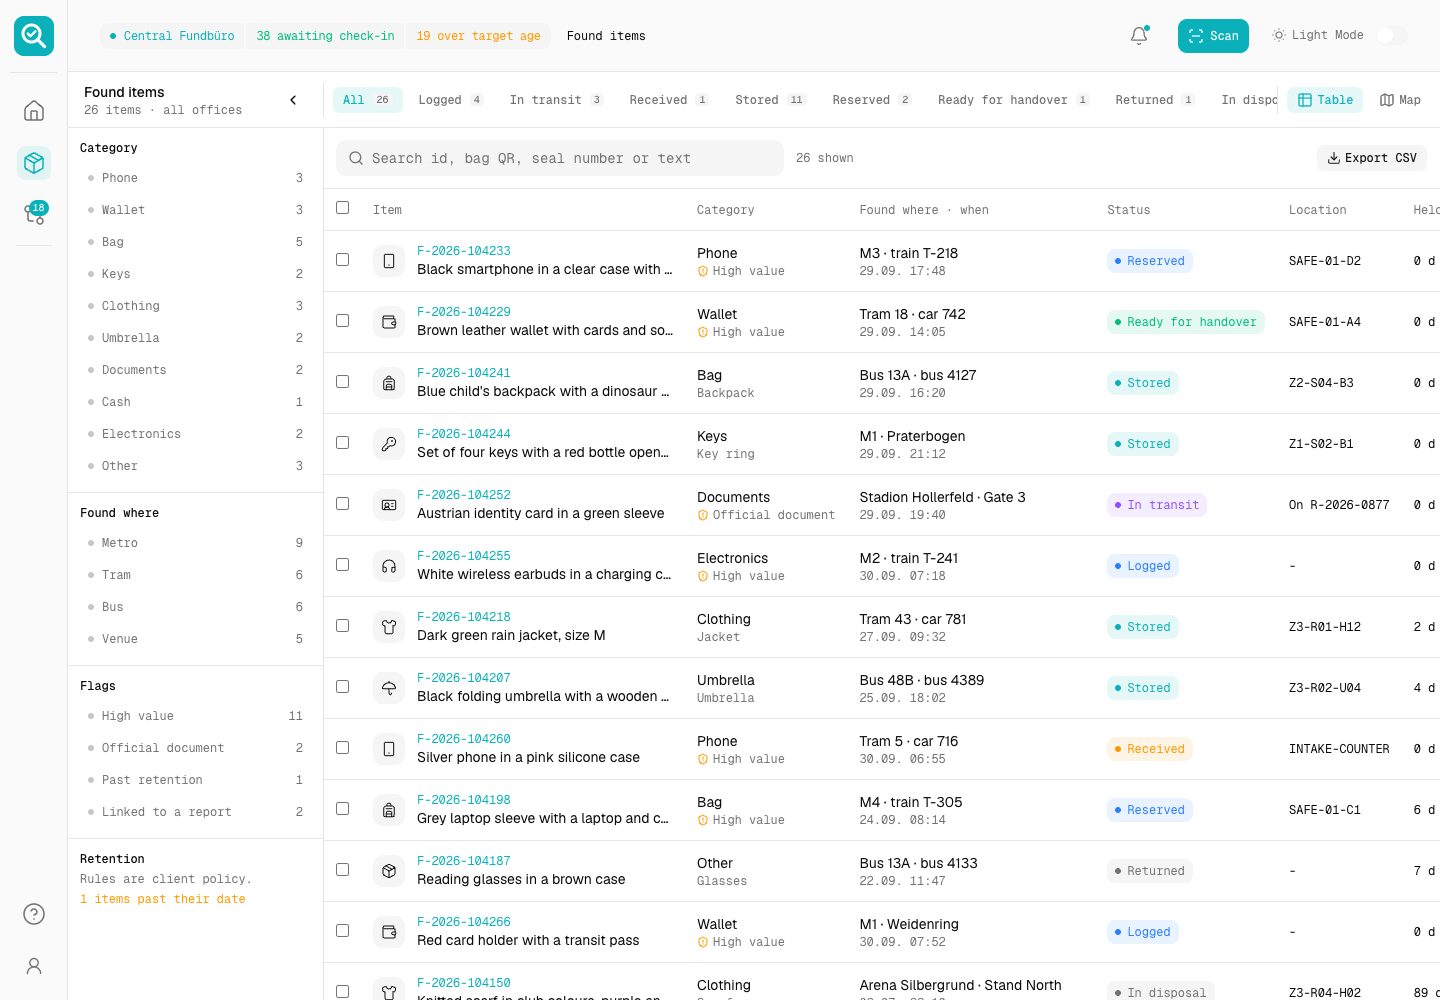Screen dimensions: 1440x1000
Task: Open the Help icon in the sidebar
Action: pos(34,914)
